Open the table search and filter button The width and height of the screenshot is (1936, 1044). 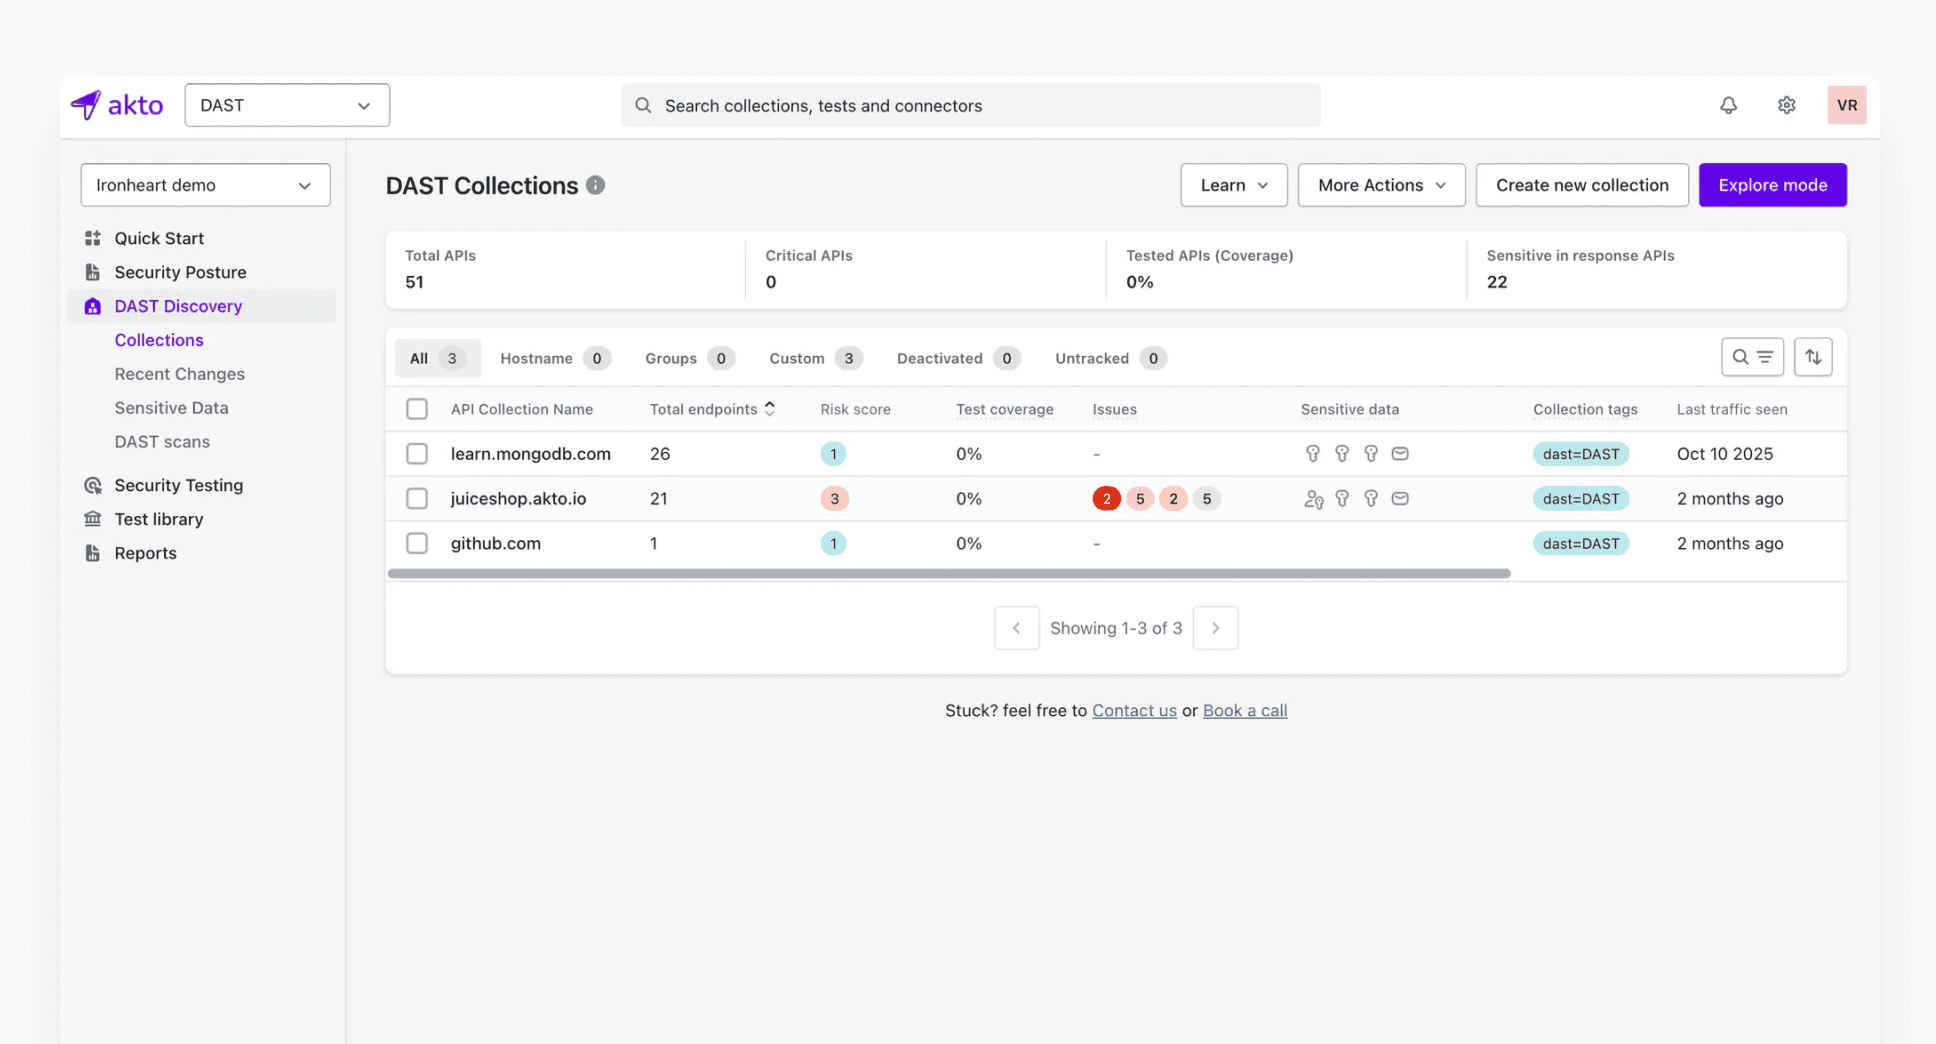[1752, 357]
